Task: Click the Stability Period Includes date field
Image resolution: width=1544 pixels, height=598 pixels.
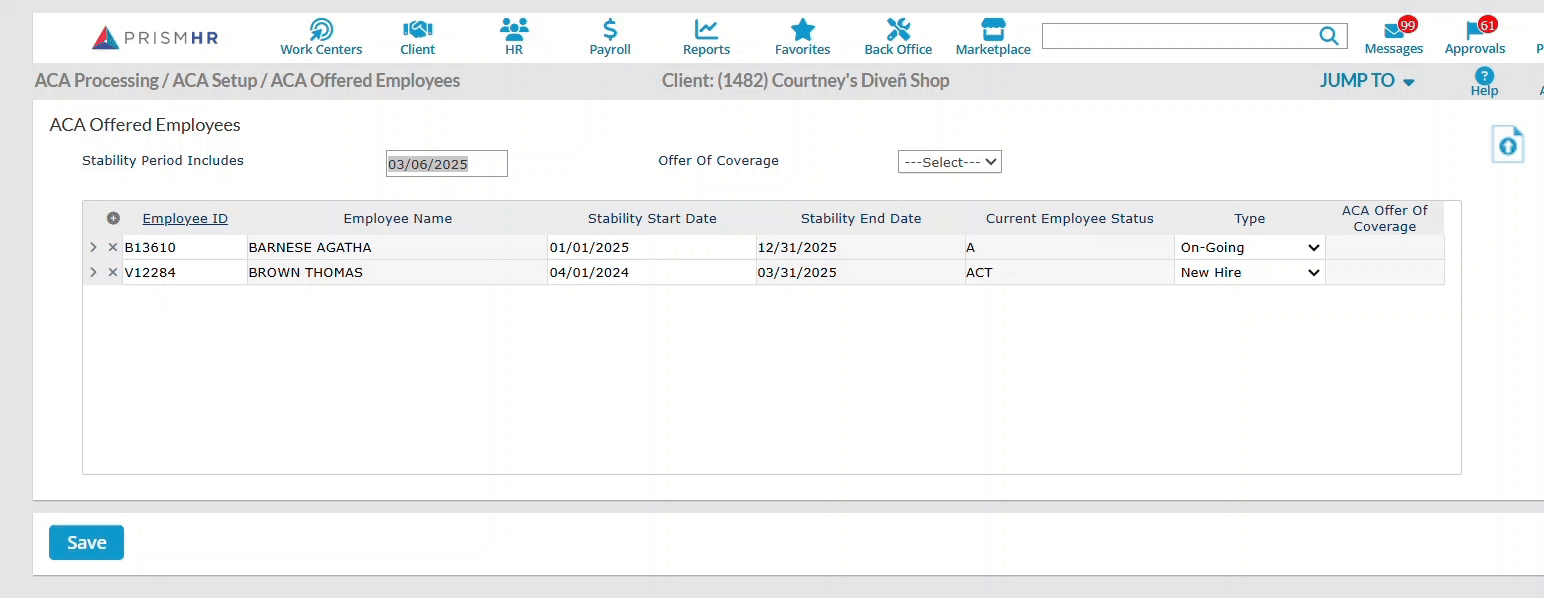Action: [446, 164]
